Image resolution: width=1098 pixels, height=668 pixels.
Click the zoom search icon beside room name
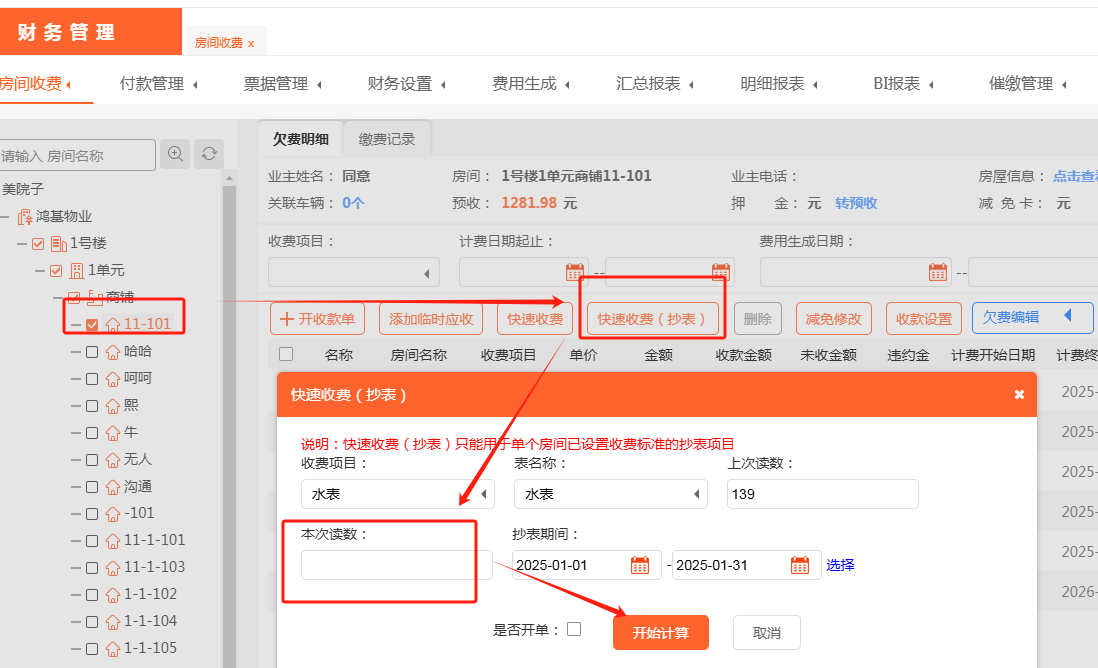pos(175,154)
